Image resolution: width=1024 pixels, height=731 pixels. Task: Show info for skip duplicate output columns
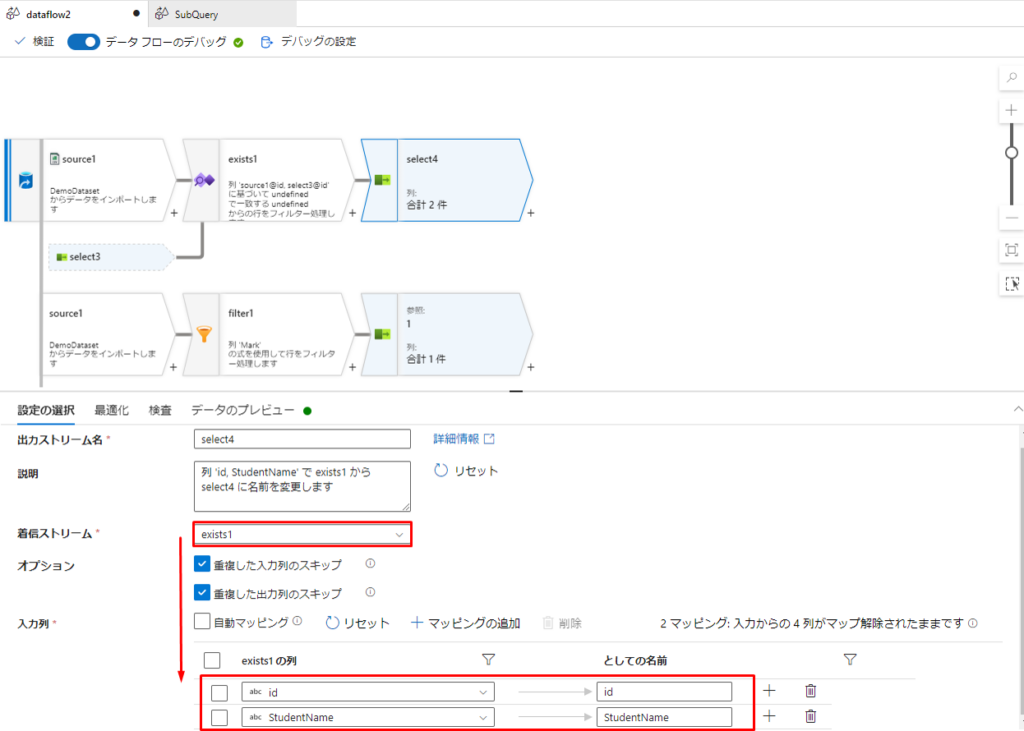click(x=370, y=593)
